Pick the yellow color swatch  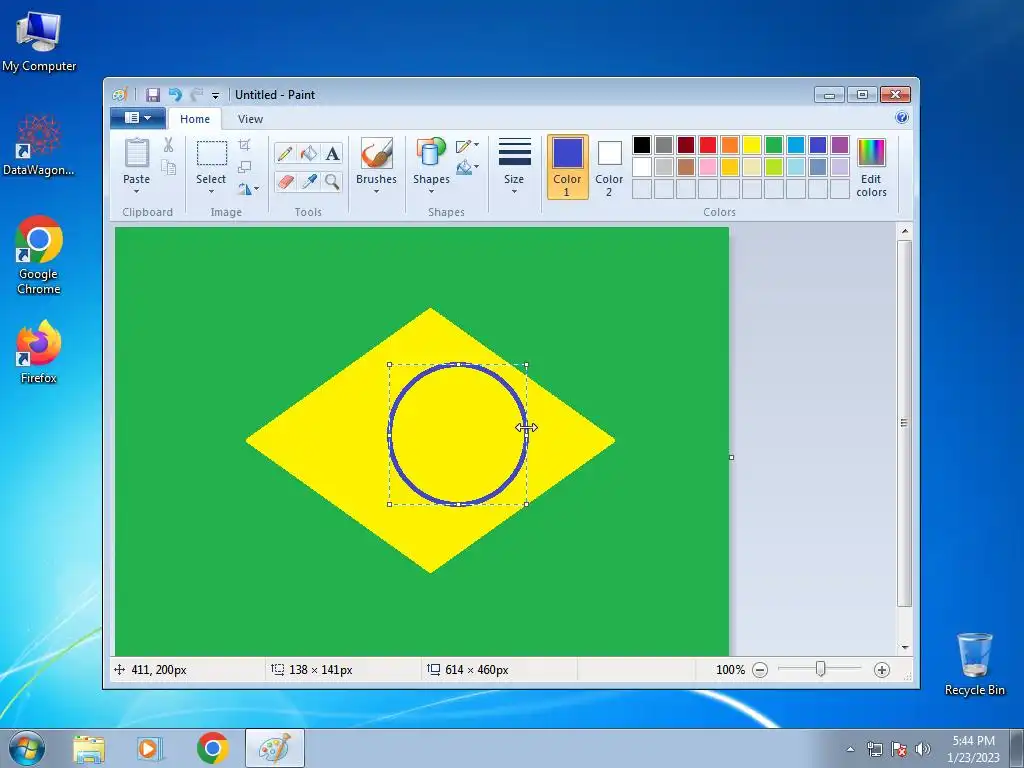pos(752,145)
